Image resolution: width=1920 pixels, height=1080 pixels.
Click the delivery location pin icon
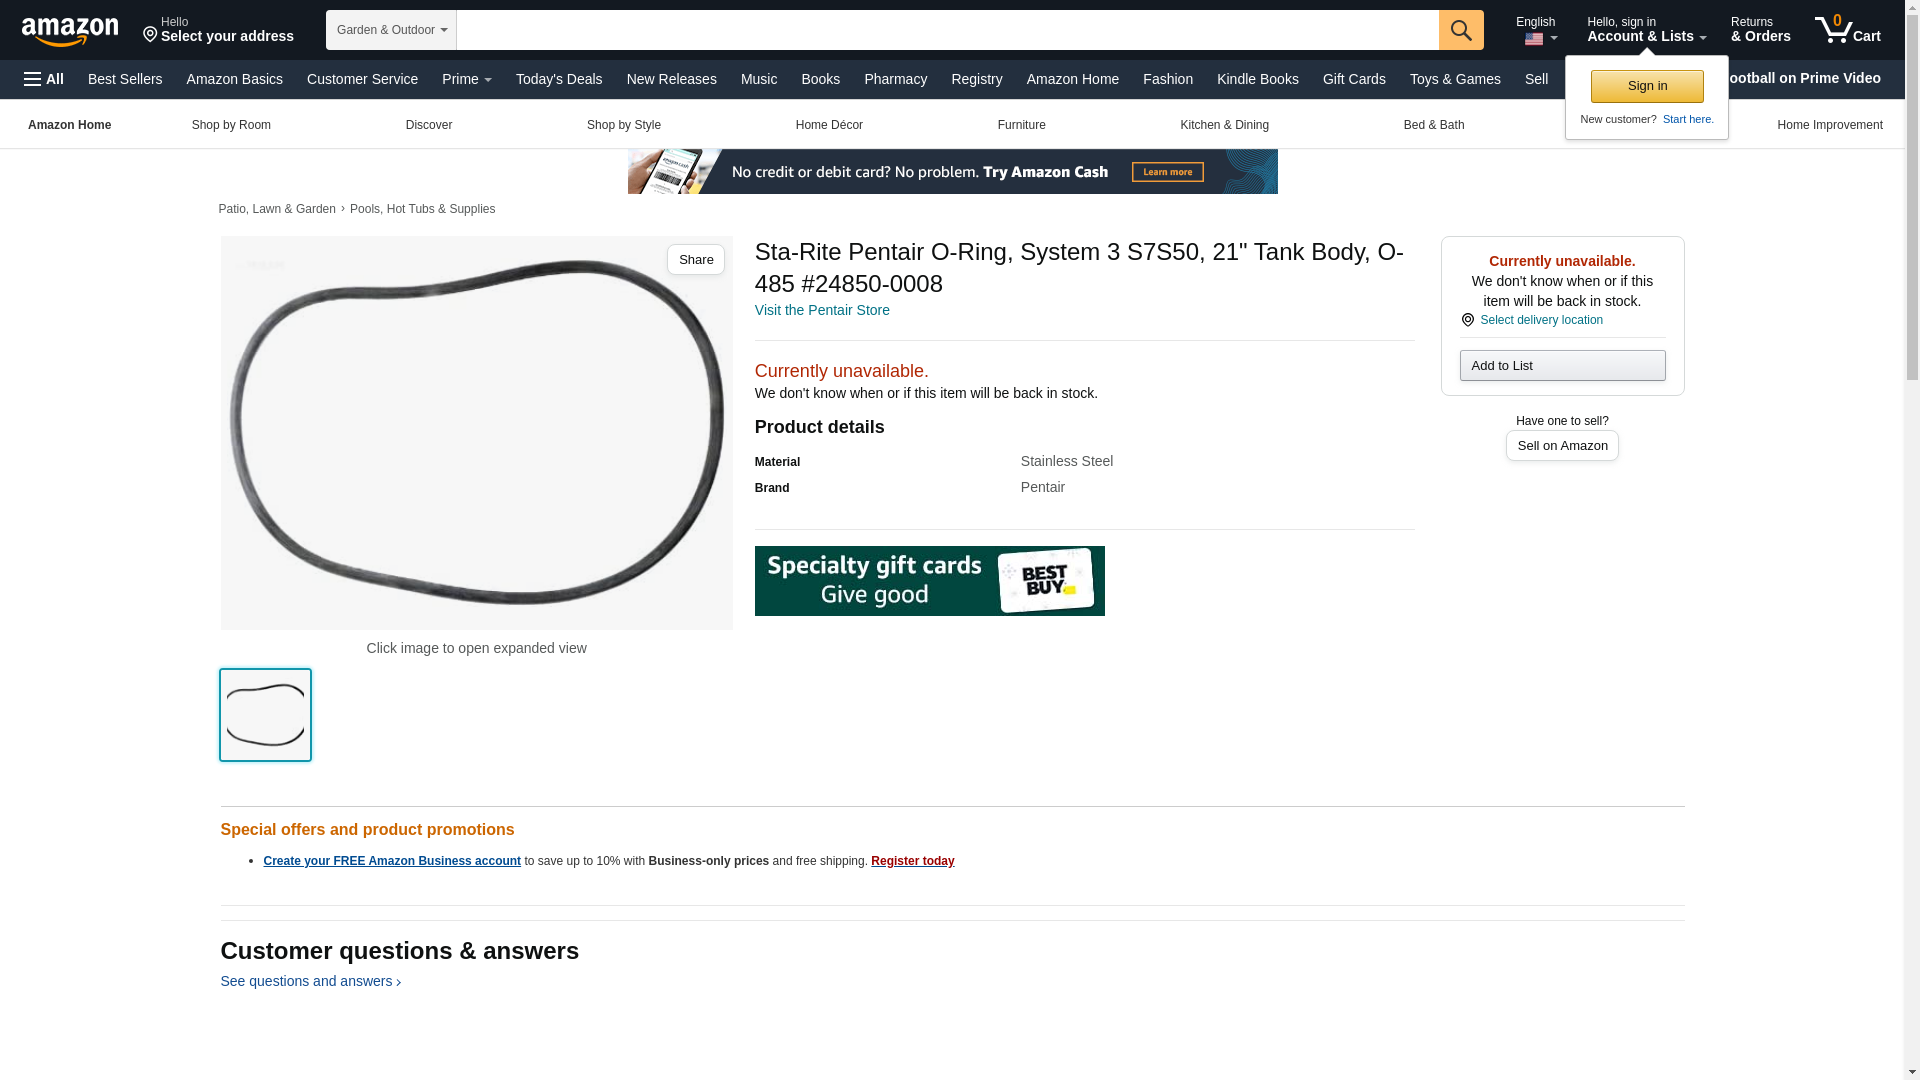point(1467,320)
